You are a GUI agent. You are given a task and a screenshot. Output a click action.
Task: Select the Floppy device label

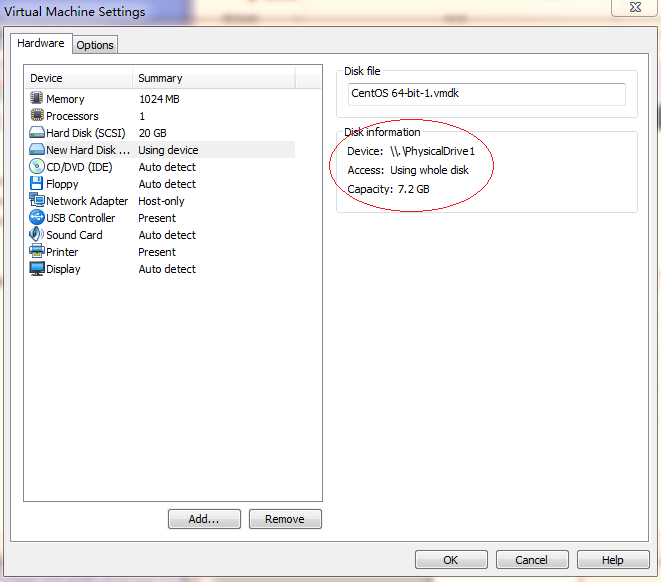click(62, 184)
